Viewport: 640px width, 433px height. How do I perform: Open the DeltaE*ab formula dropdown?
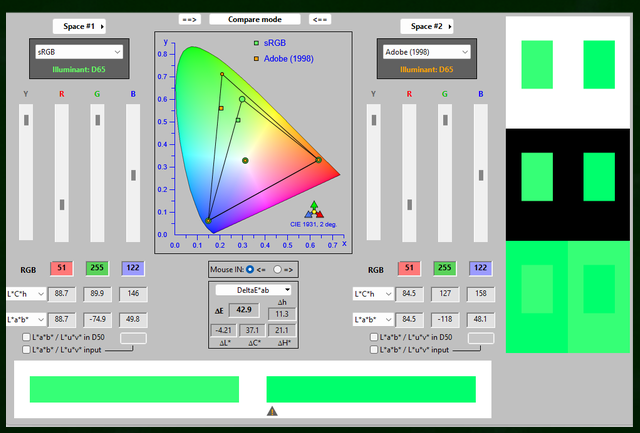253,290
